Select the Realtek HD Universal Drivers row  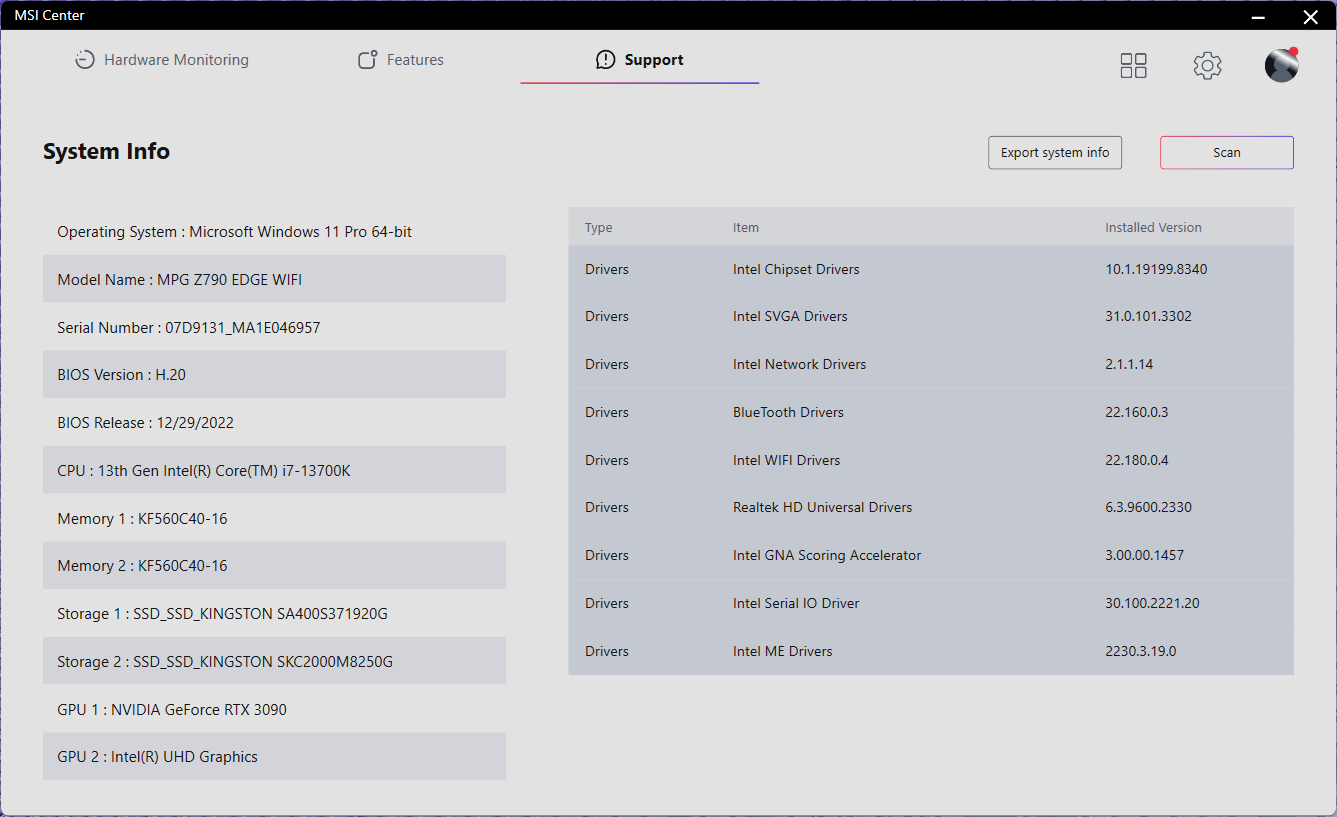(x=930, y=507)
